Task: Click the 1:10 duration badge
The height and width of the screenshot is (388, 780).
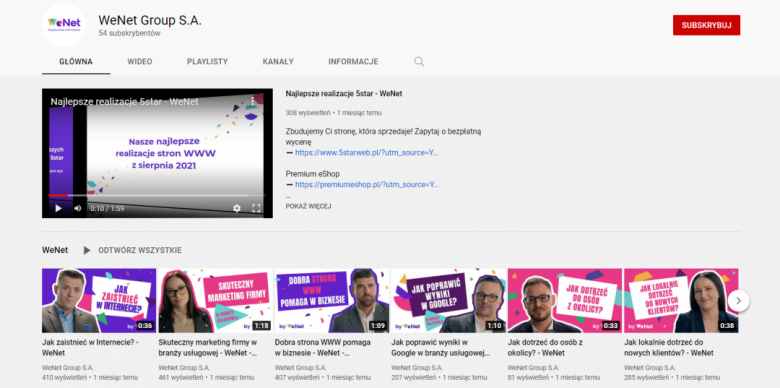Action: (x=494, y=326)
